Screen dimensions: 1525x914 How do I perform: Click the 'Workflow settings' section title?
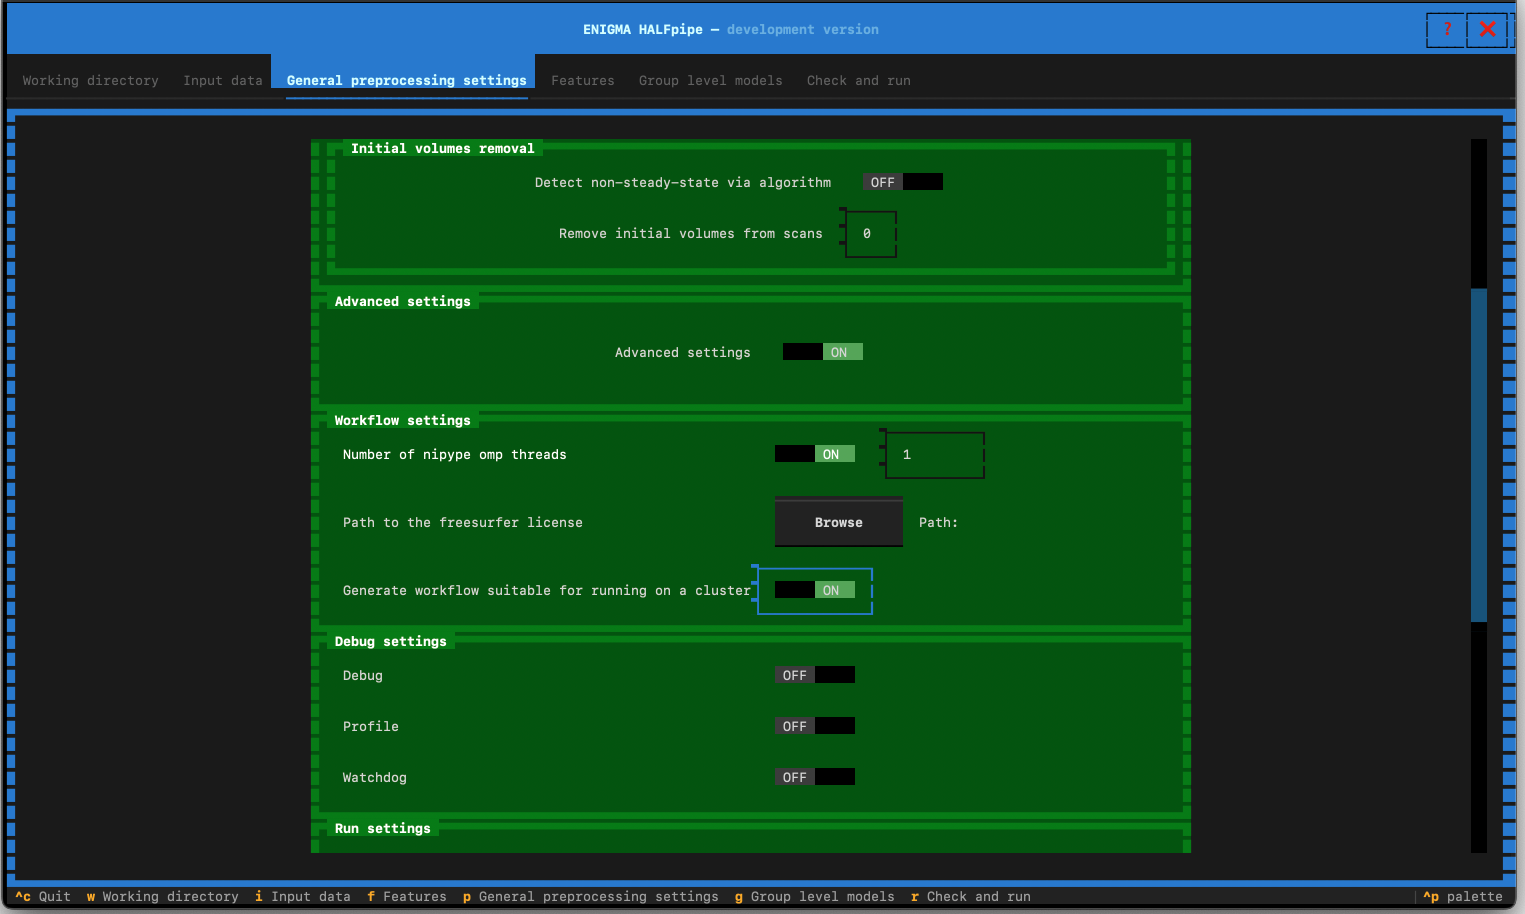click(x=403, y=420)
